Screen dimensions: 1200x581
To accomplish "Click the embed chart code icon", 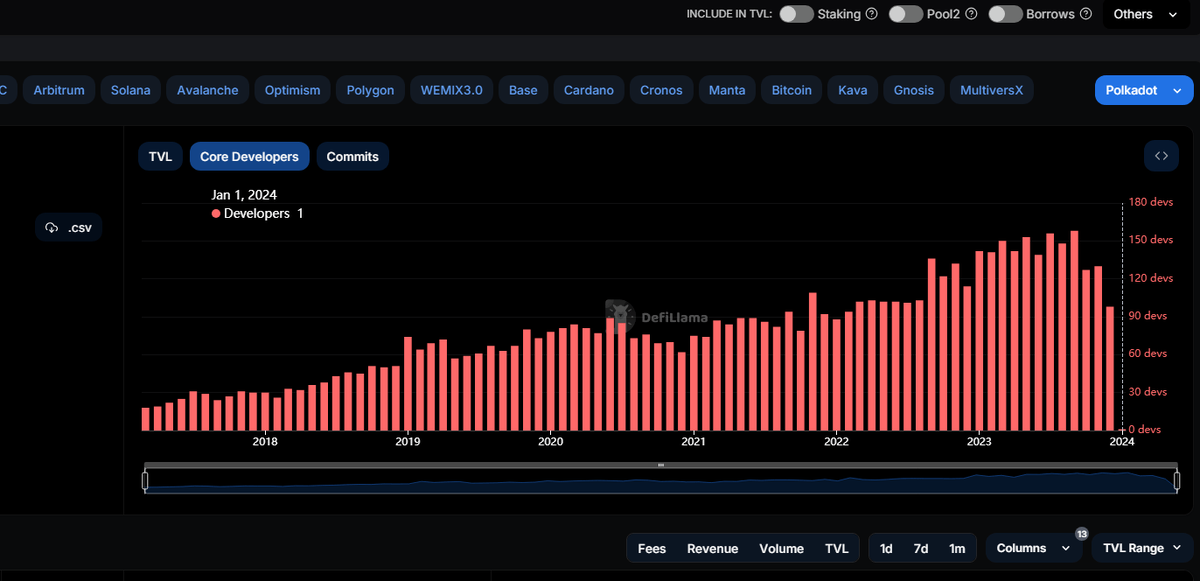I will 1161,156.
